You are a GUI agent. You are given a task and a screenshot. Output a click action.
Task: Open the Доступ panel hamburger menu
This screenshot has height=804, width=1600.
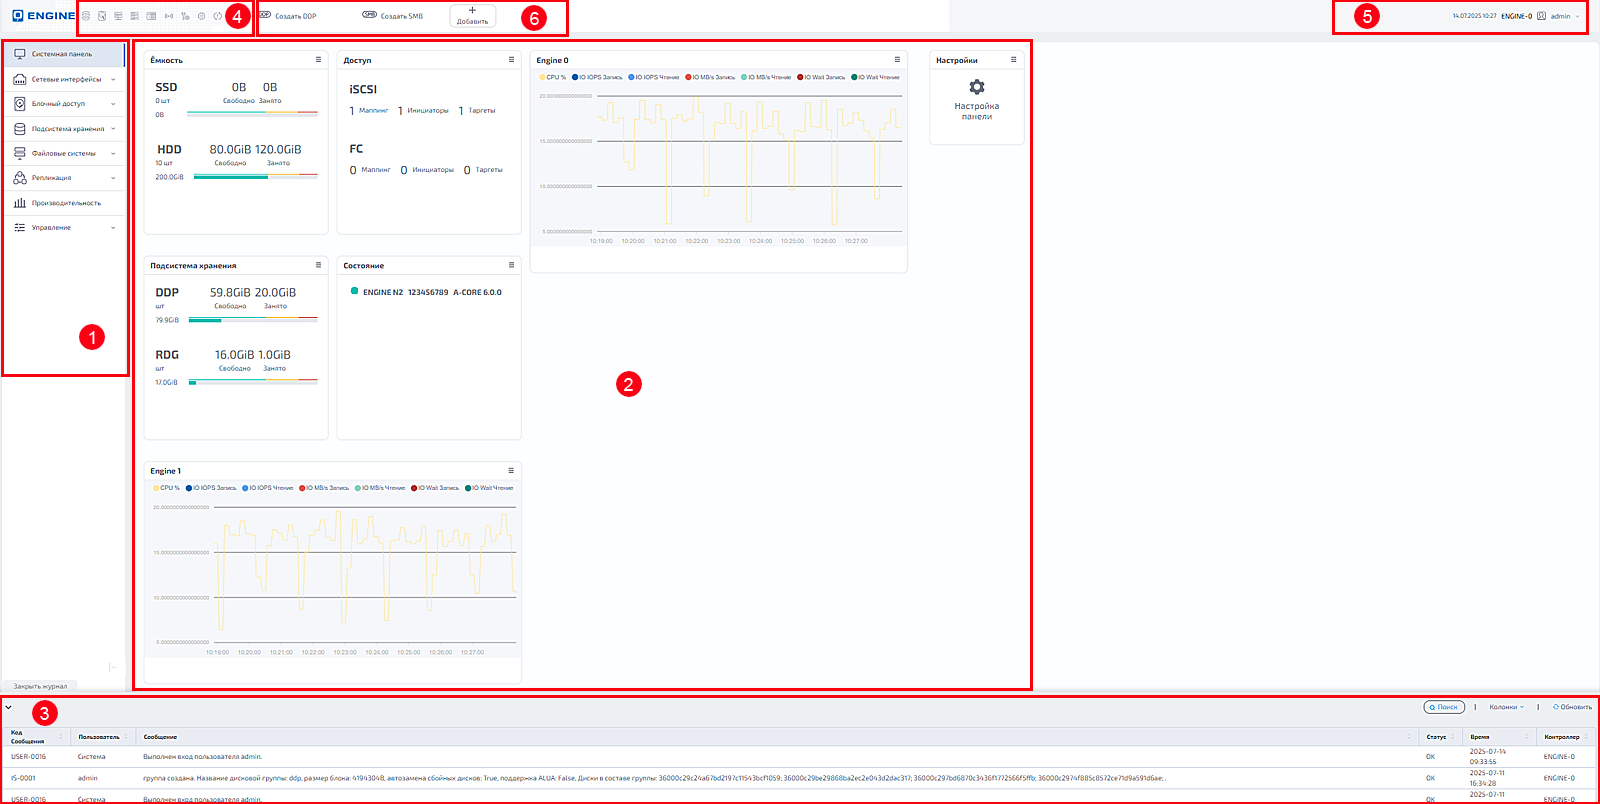pyautogui.click(x=511, y=60)
